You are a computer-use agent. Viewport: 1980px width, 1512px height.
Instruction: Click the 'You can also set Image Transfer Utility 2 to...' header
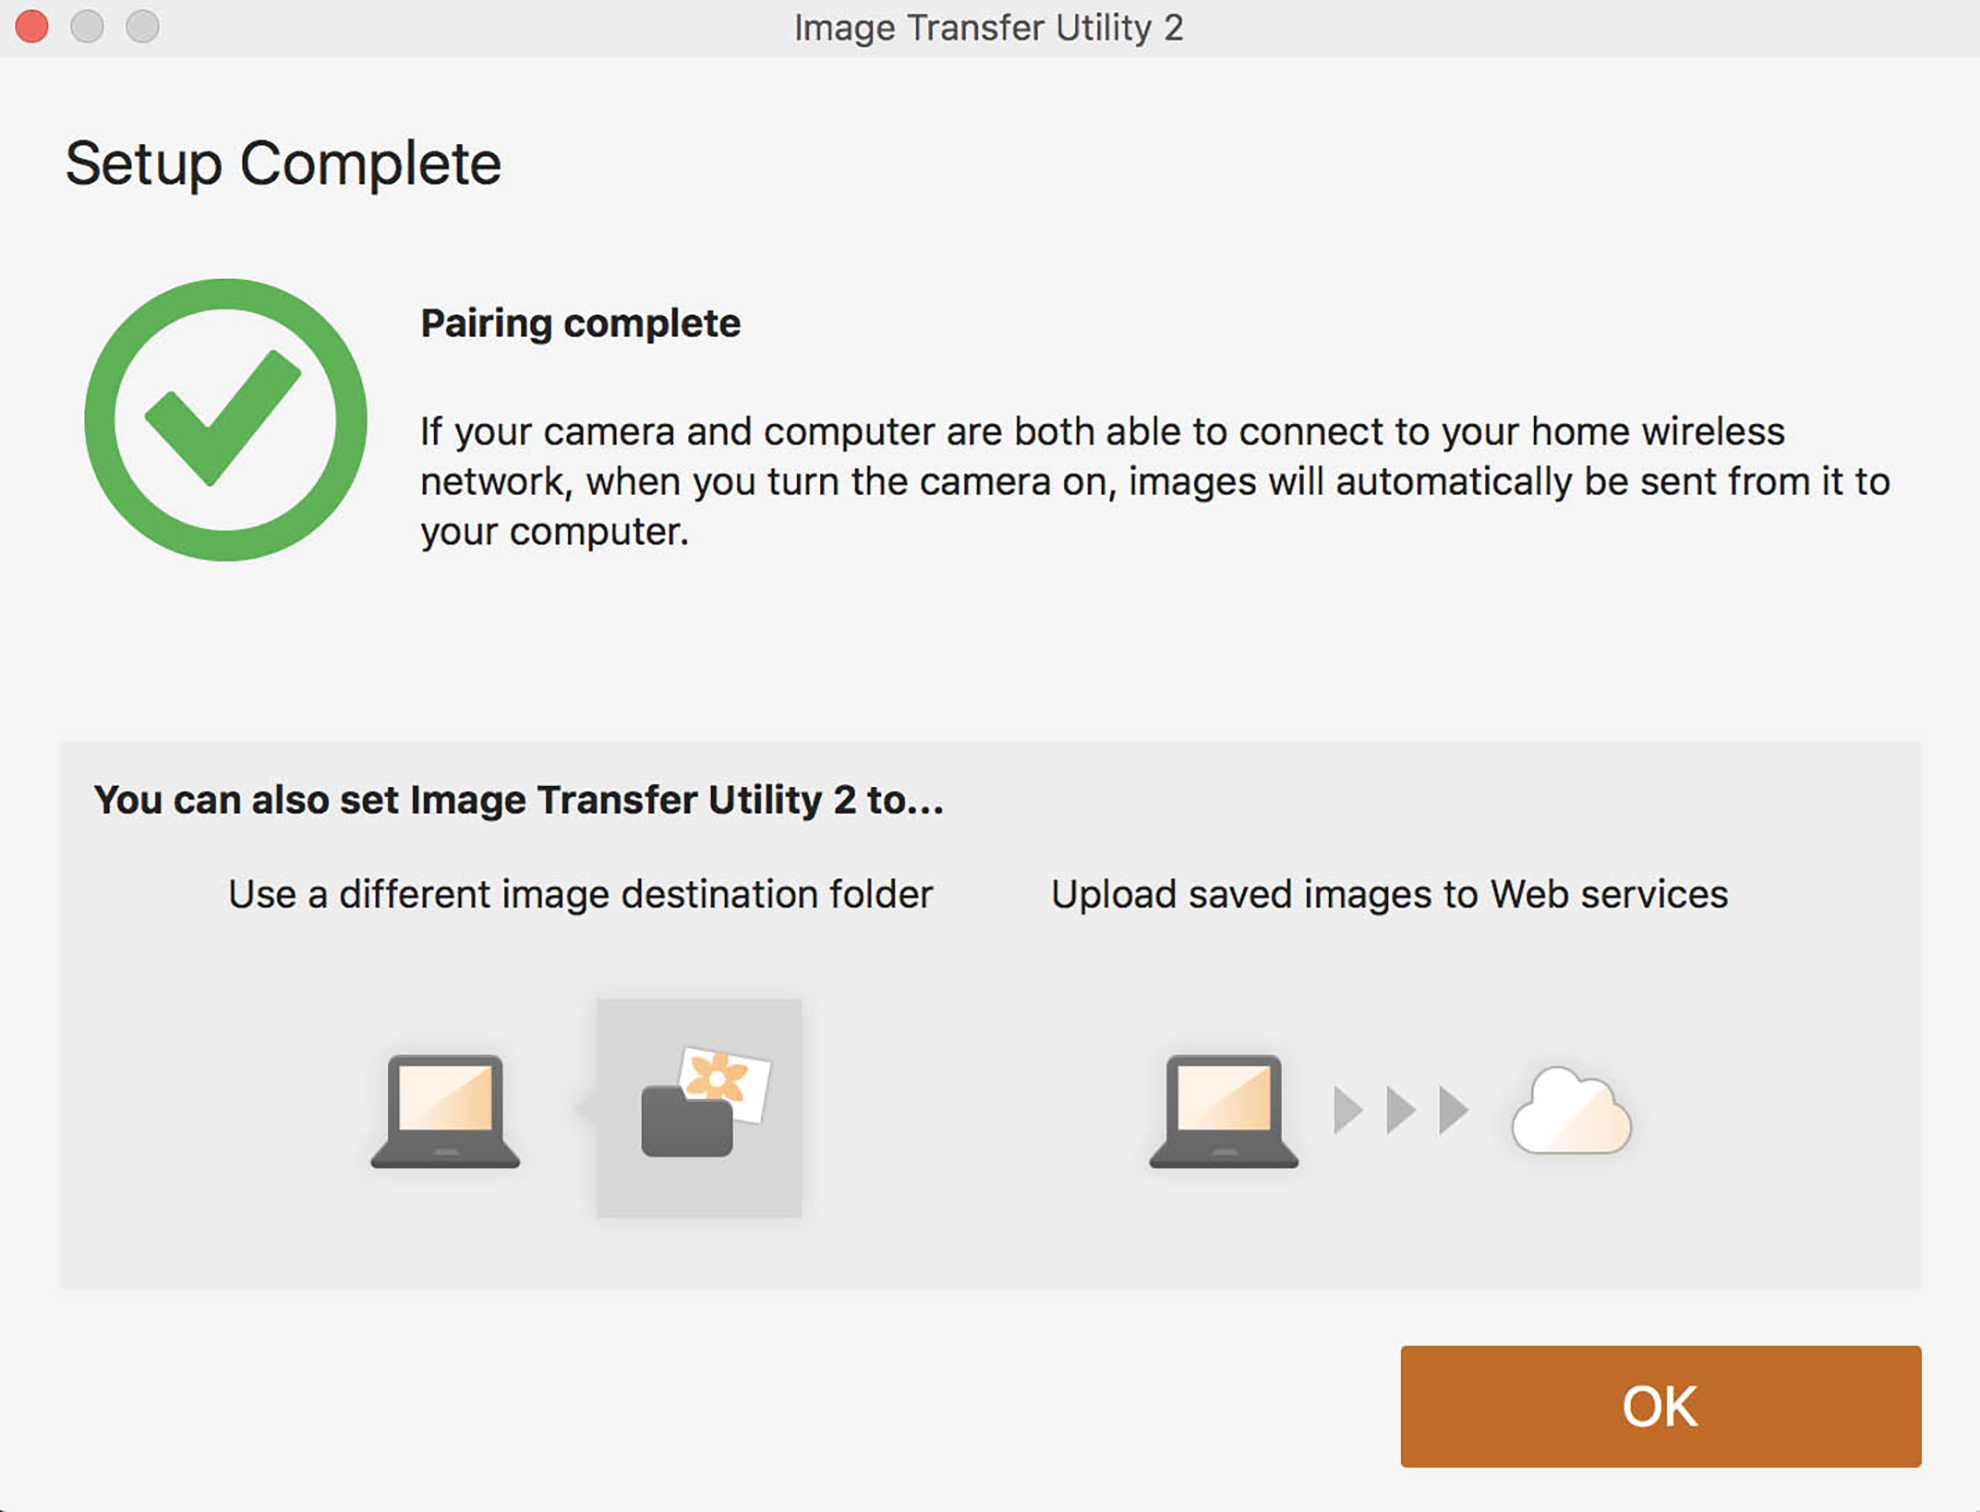click(x=520, y=798)
